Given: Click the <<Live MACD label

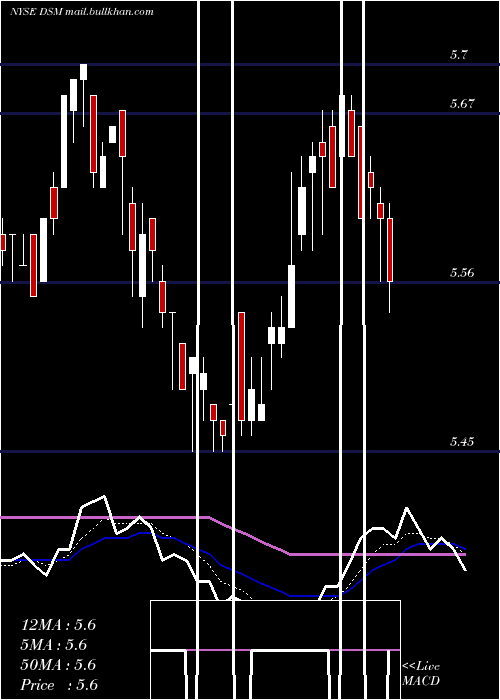Looking at the screenshot, I should coord(421,674).
